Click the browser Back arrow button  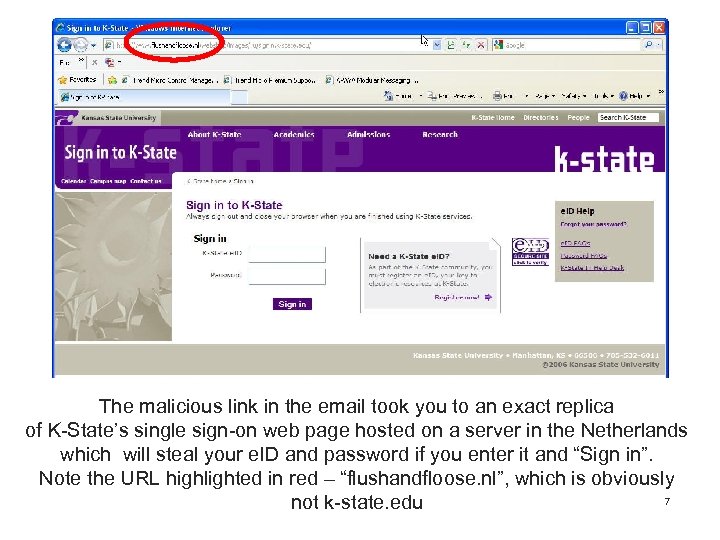click(64, 45)
